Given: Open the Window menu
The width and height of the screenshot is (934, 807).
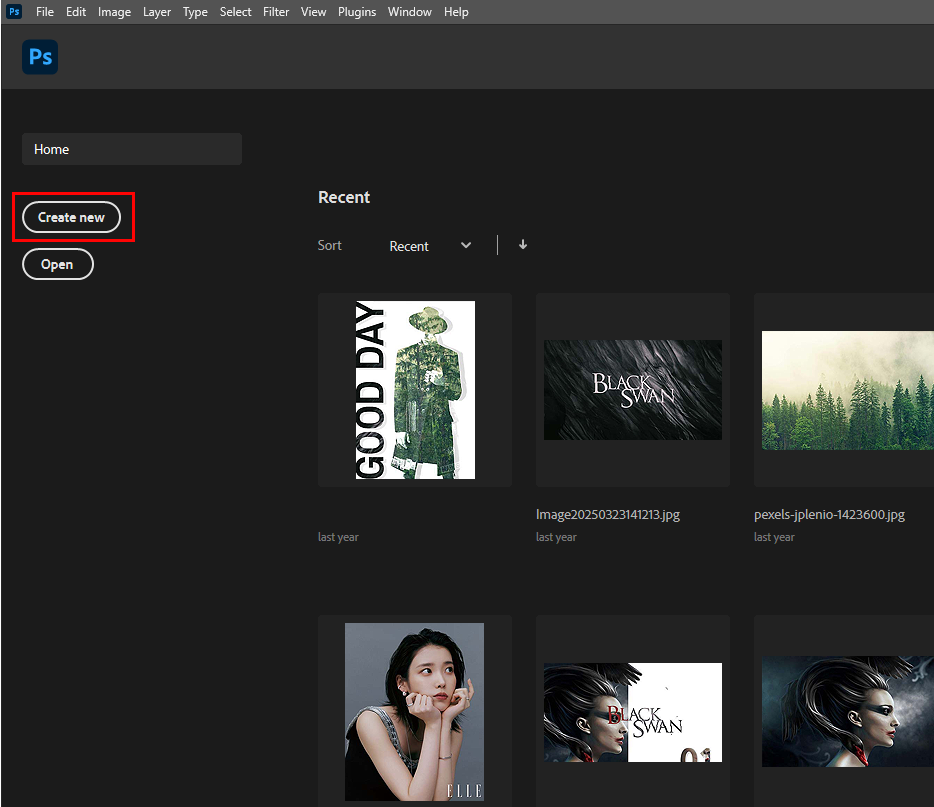Looking at the screenshot, I should coord(409,12).
